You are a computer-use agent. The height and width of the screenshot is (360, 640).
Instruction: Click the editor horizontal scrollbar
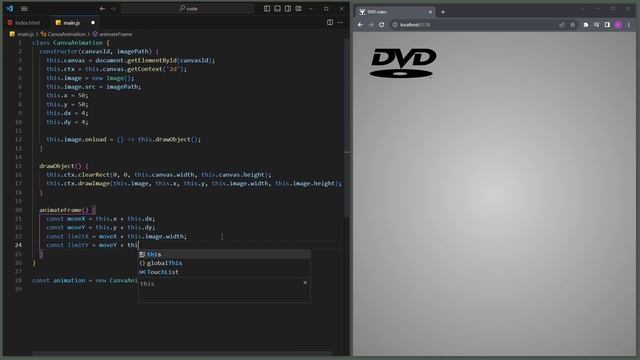tap(182, 353)
